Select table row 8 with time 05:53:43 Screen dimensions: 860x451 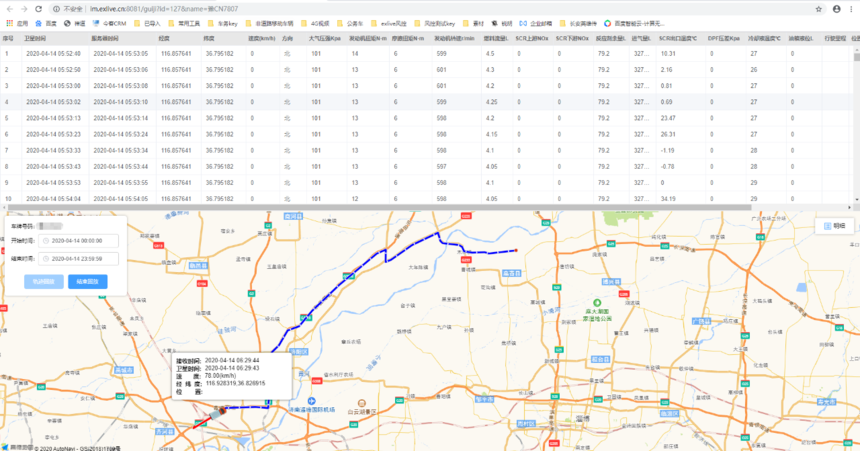427,166
